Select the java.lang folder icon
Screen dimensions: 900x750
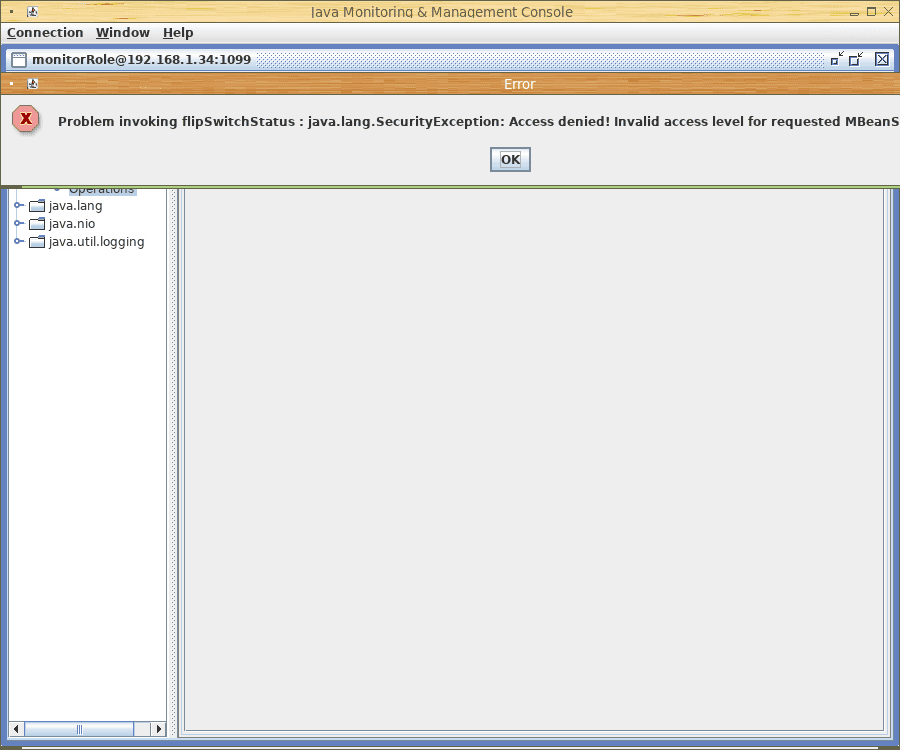(37, 205)
